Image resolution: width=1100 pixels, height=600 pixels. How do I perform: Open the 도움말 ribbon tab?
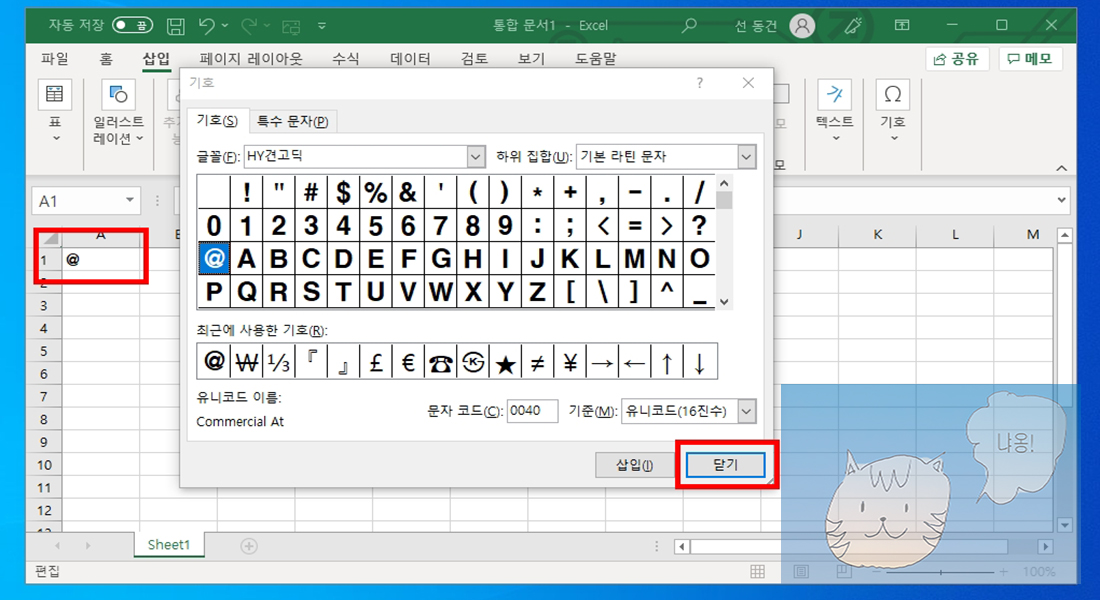coord(596,59)
